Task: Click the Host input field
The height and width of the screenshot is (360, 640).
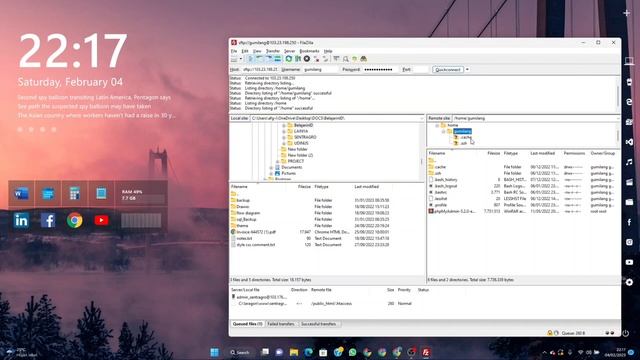Action: pyautogui.click(x=260, y=70)
